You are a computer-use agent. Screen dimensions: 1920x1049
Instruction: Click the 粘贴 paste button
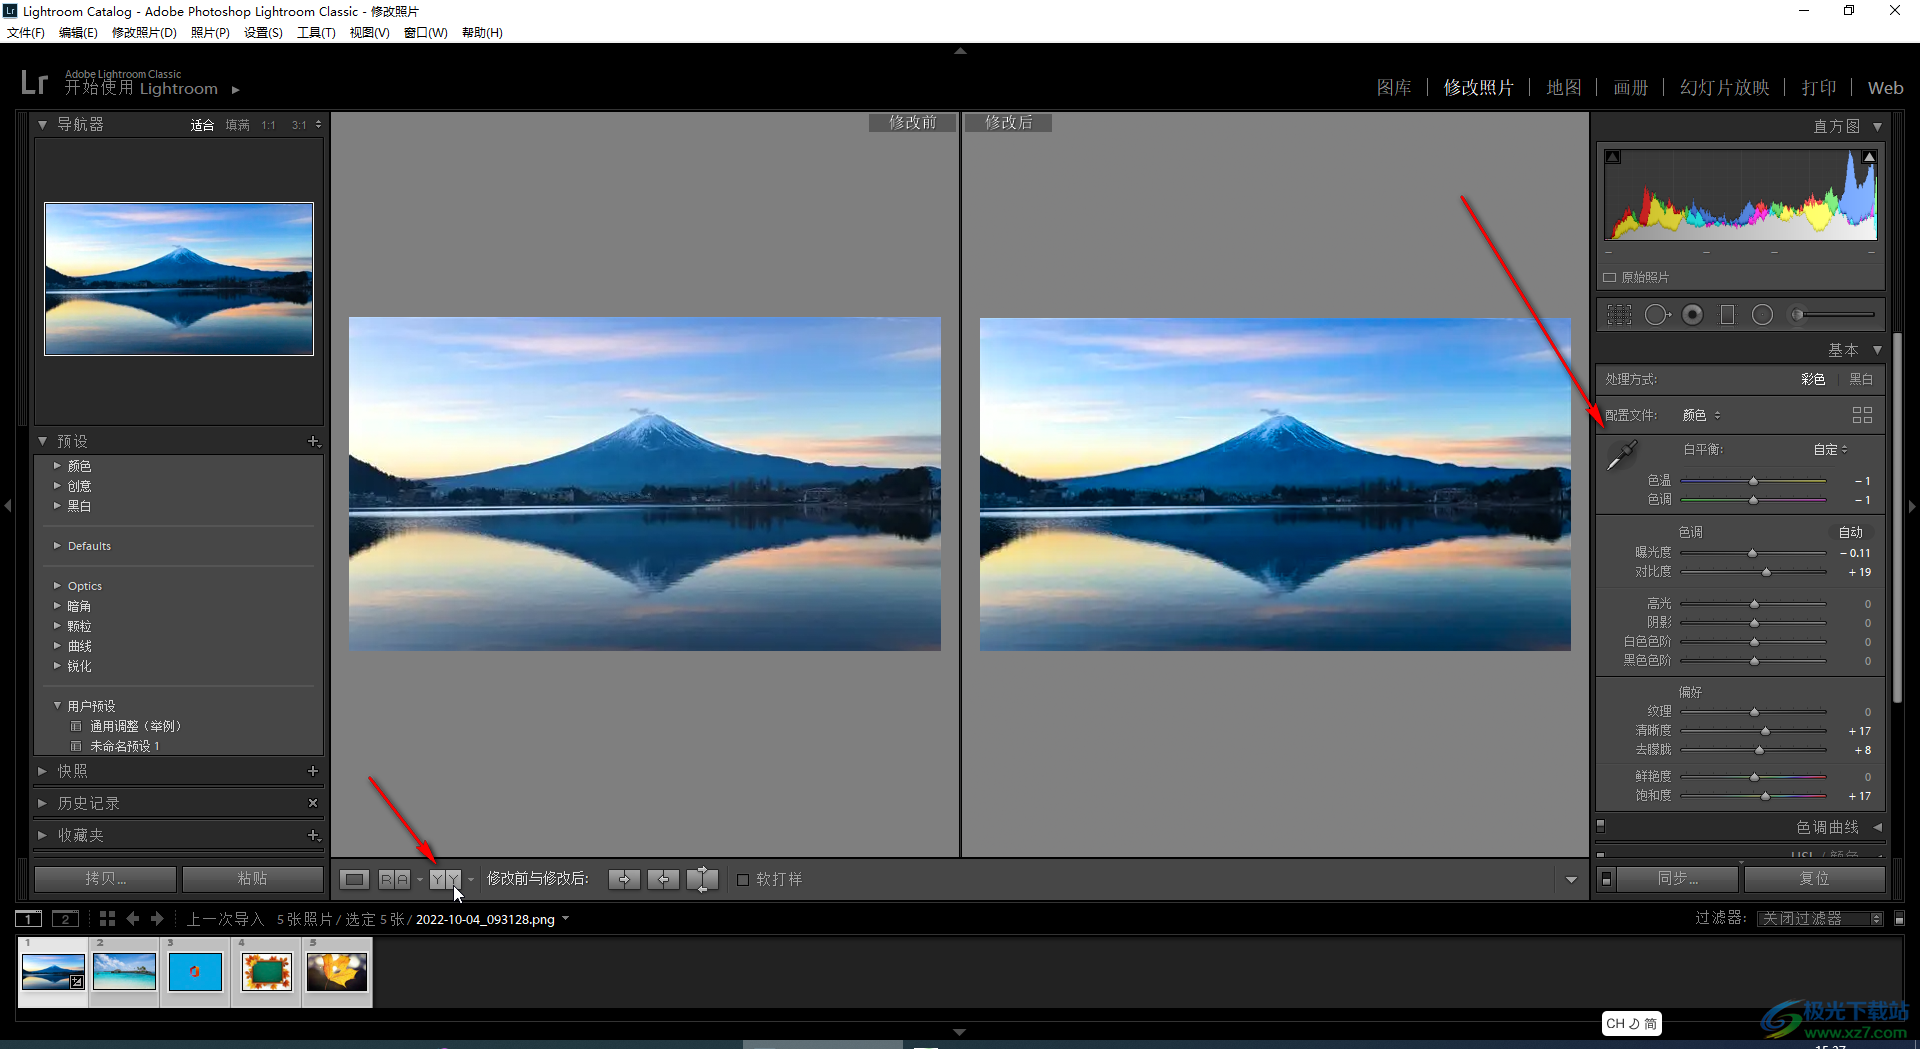[252, 878]
